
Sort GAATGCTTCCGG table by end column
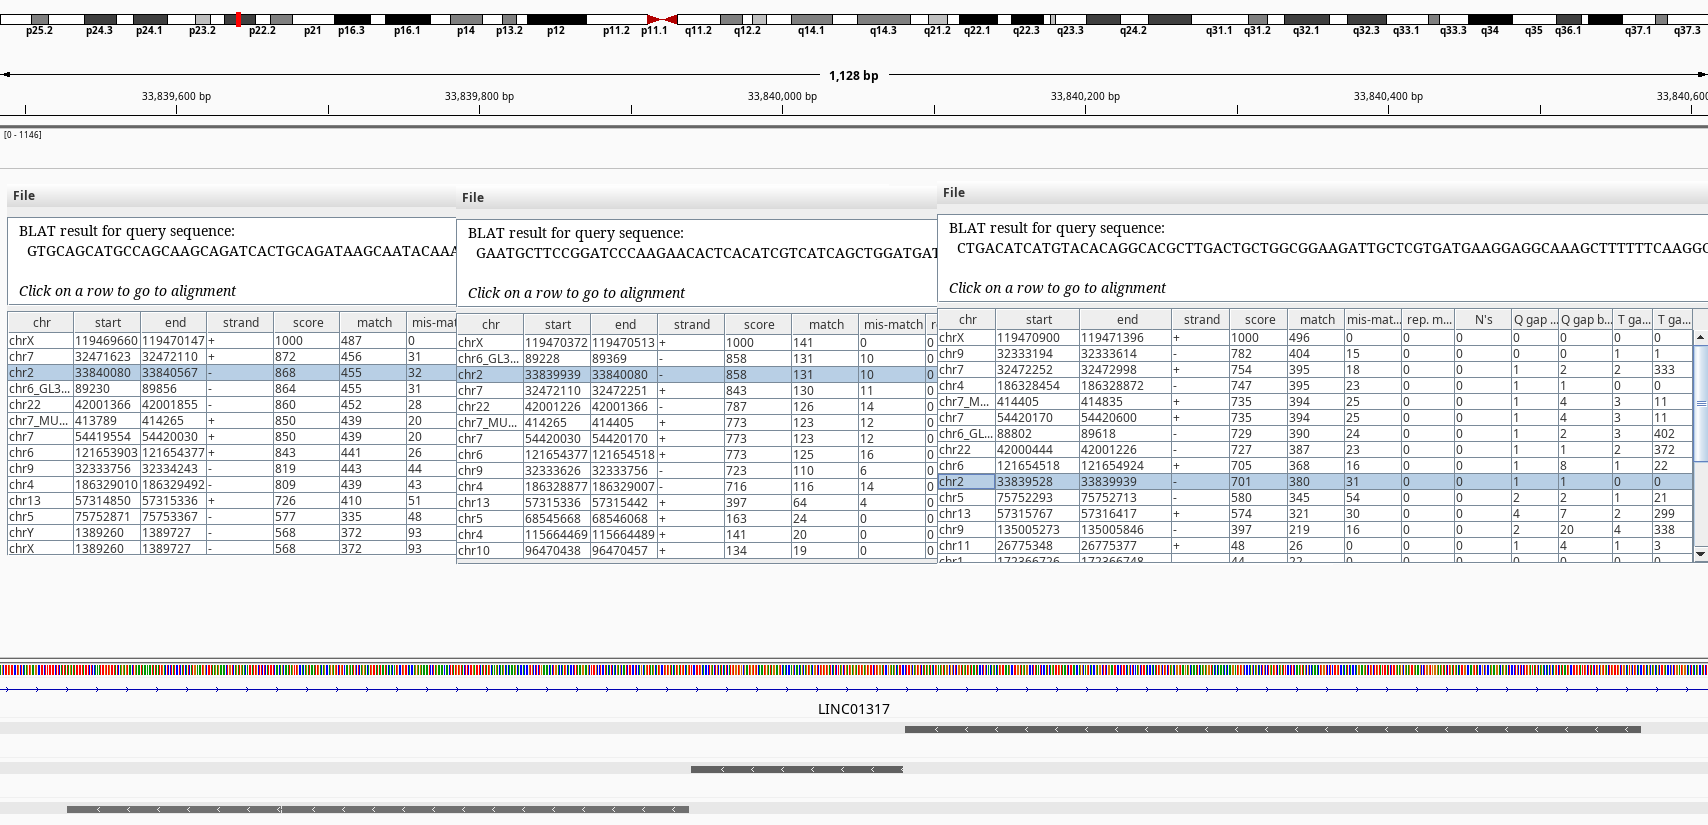pyautogui.click(x=625, y=324)
